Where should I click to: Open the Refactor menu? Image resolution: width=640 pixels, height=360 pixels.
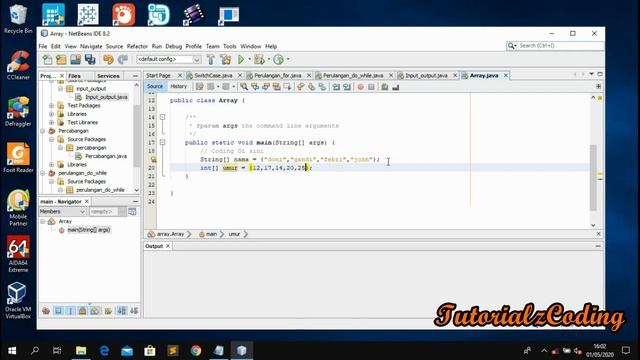coord(137,47)
